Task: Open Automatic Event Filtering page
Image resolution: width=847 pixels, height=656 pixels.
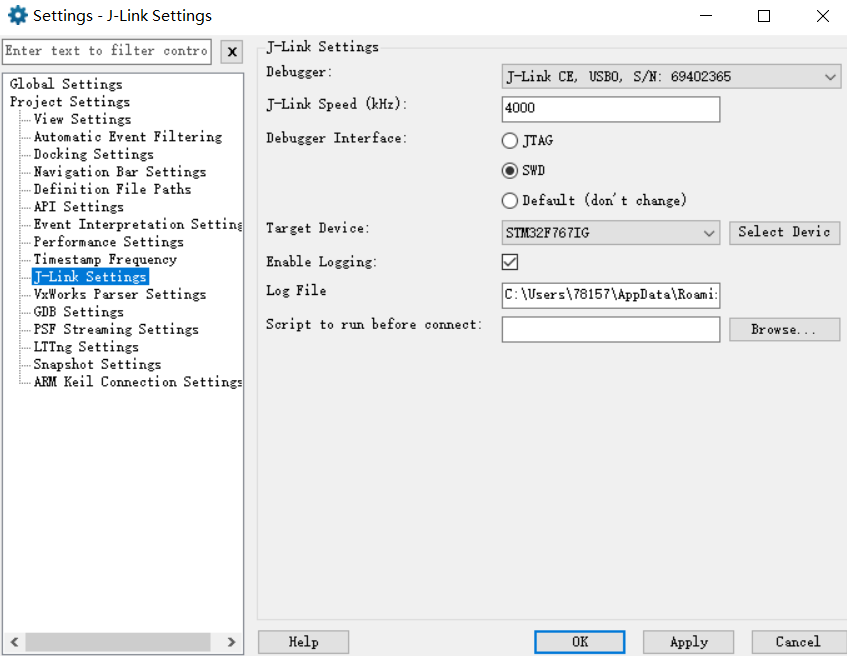Action: pos(128,137)
